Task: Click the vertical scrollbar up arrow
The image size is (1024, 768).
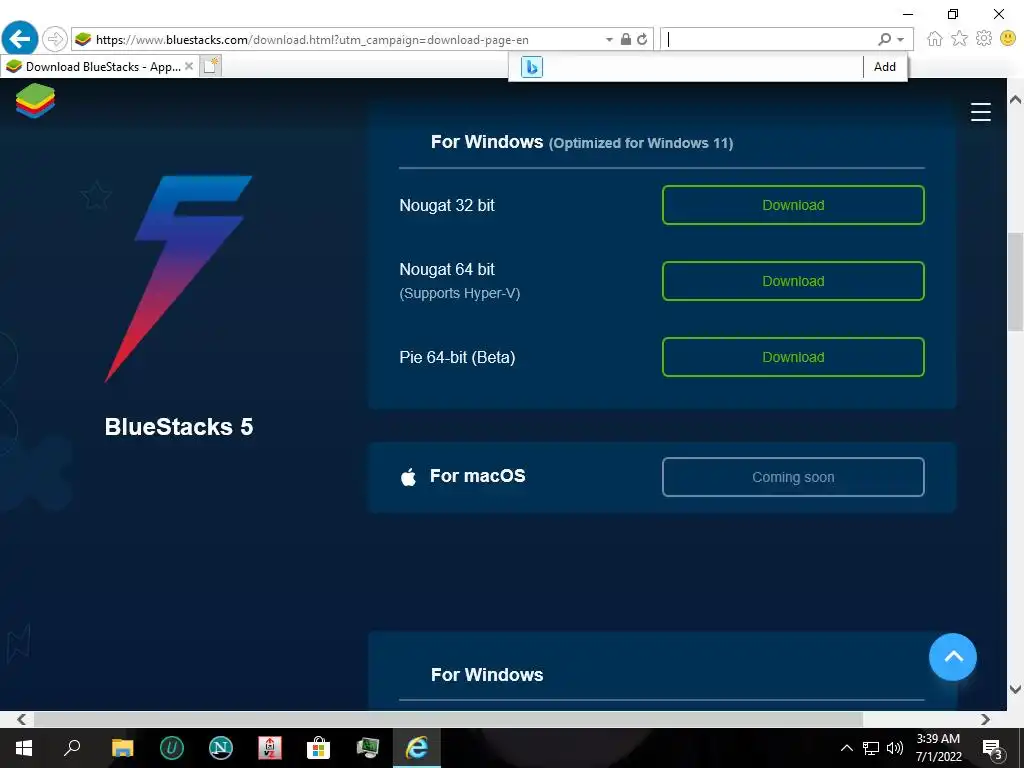Action: tap(1015, 100)
